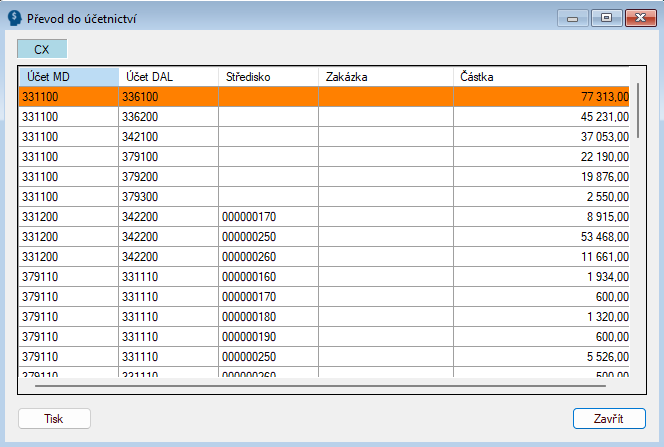Select the cell with amount 77 313,00
Viewport: 664px width, 447px height.
click(541, 97)
